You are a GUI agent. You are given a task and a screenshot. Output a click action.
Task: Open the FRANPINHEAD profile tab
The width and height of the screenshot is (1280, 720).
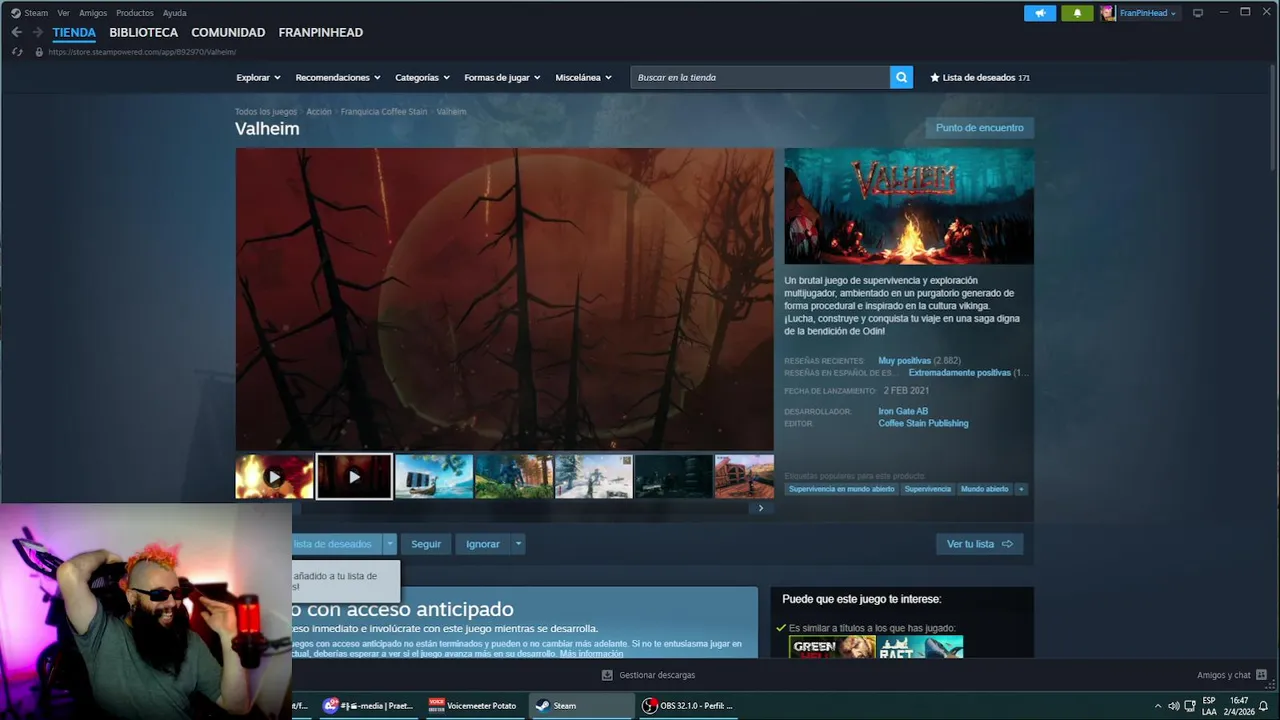(321, 32)
